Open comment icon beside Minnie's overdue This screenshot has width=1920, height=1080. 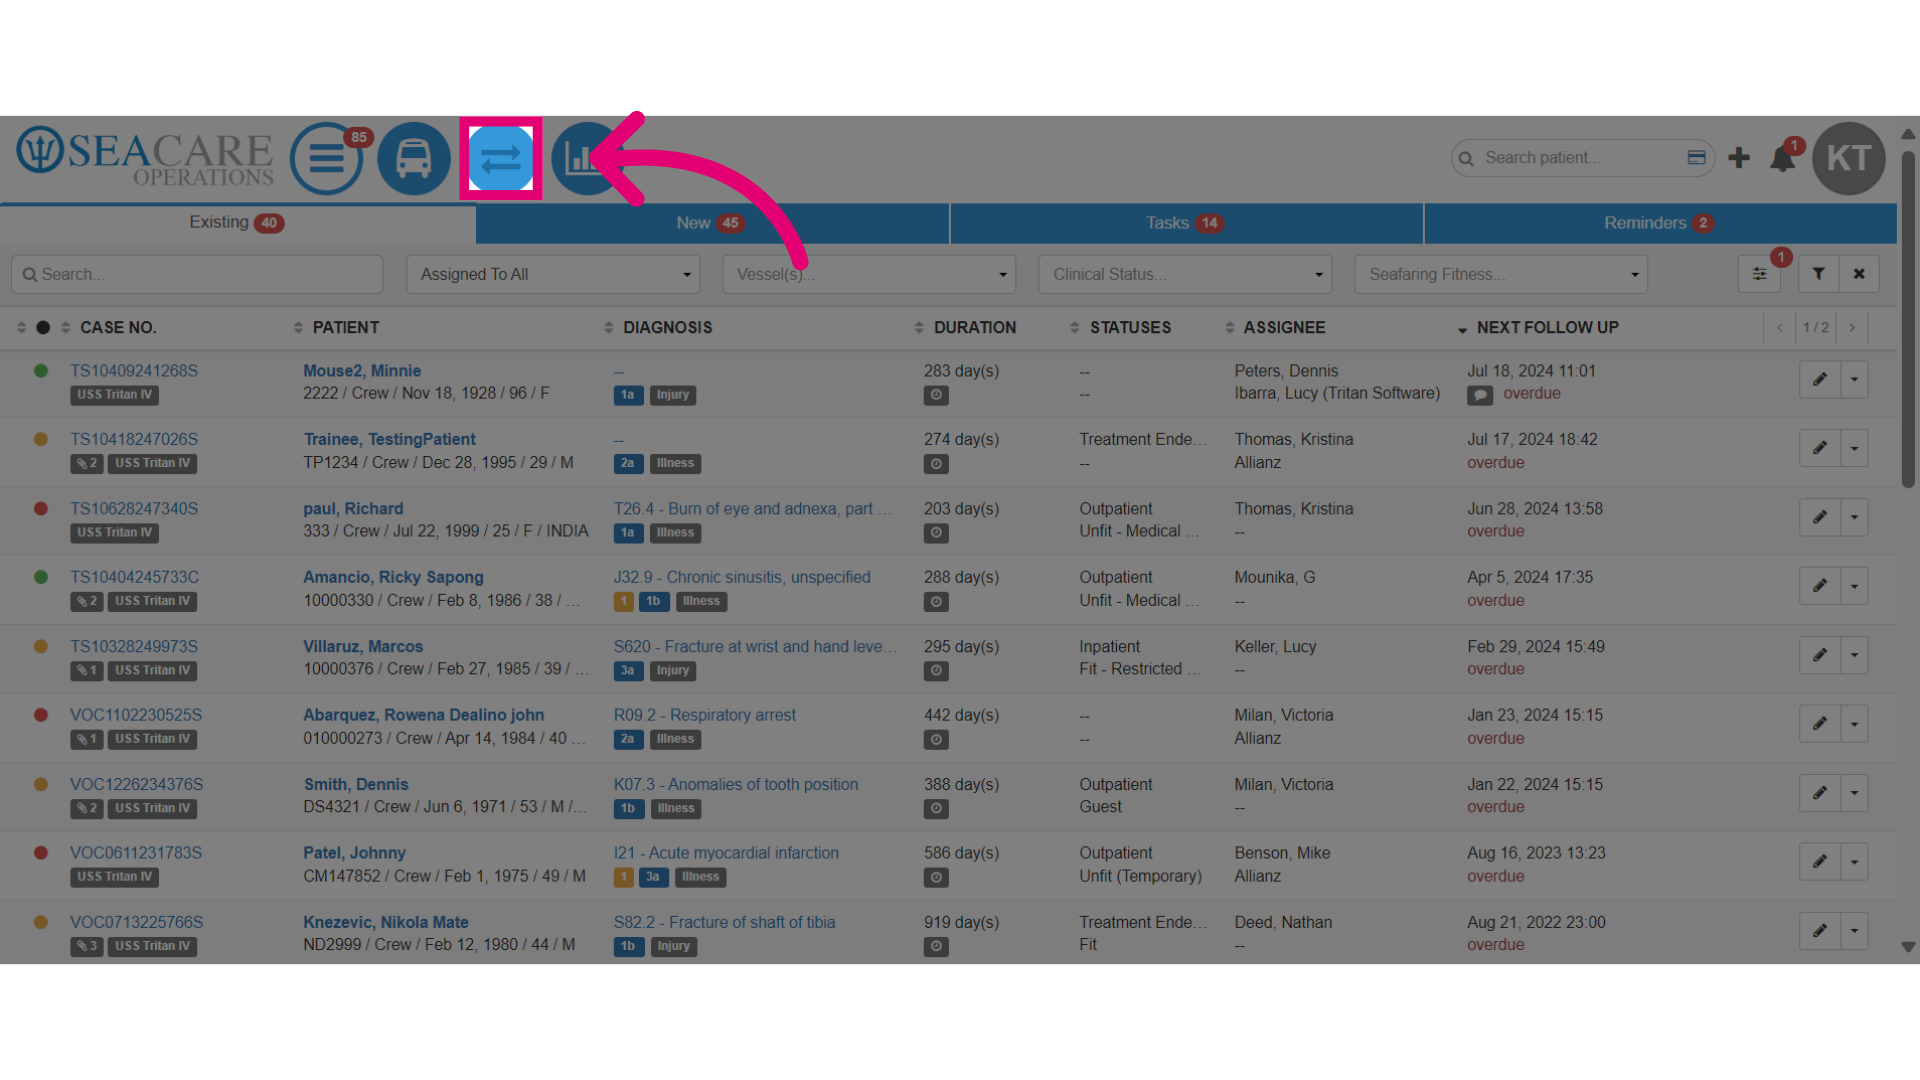point(1480,395)
